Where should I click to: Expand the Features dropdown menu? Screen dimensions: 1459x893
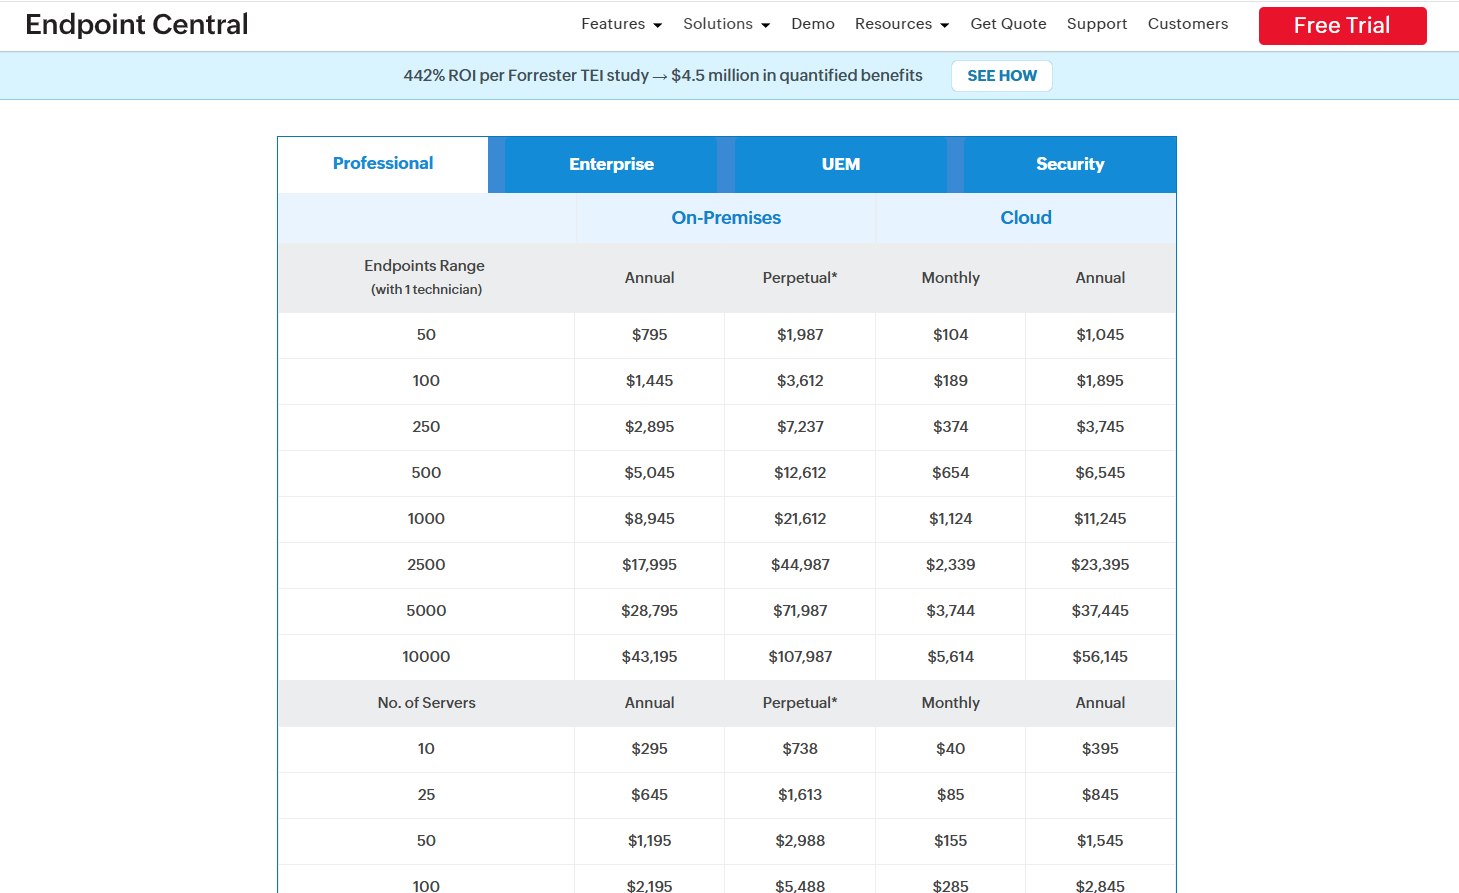pyautogui.click(x=621, y=24)
